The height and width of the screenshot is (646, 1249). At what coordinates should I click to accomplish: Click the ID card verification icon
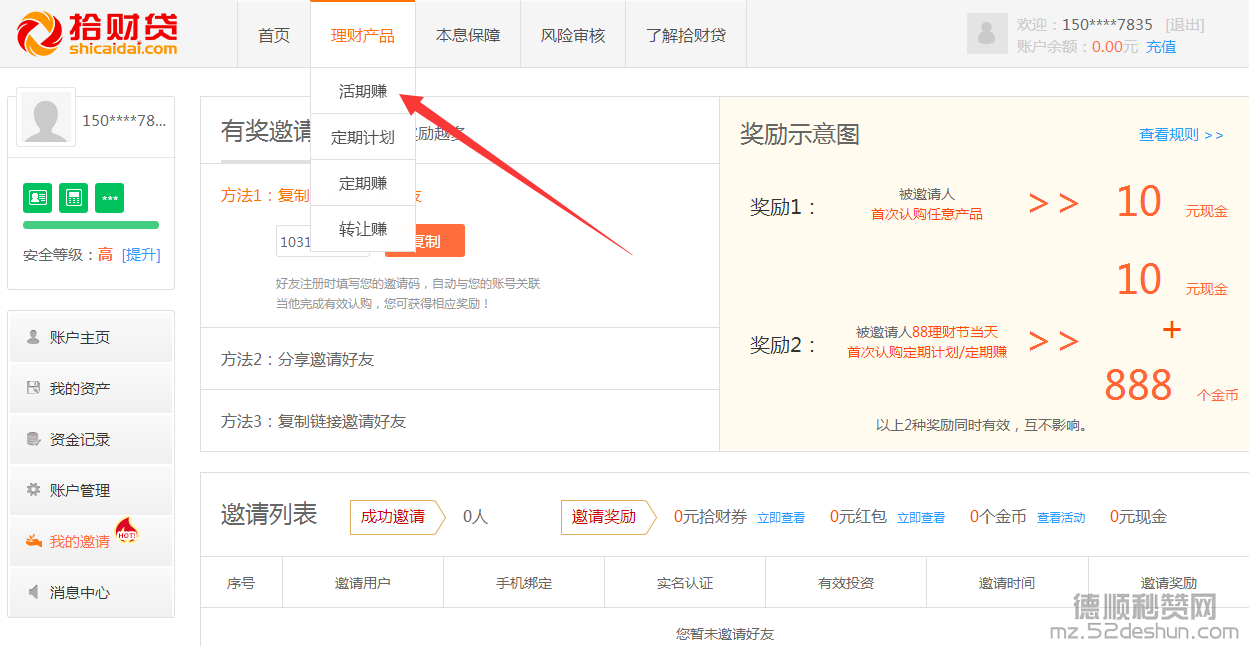point(37,198)
